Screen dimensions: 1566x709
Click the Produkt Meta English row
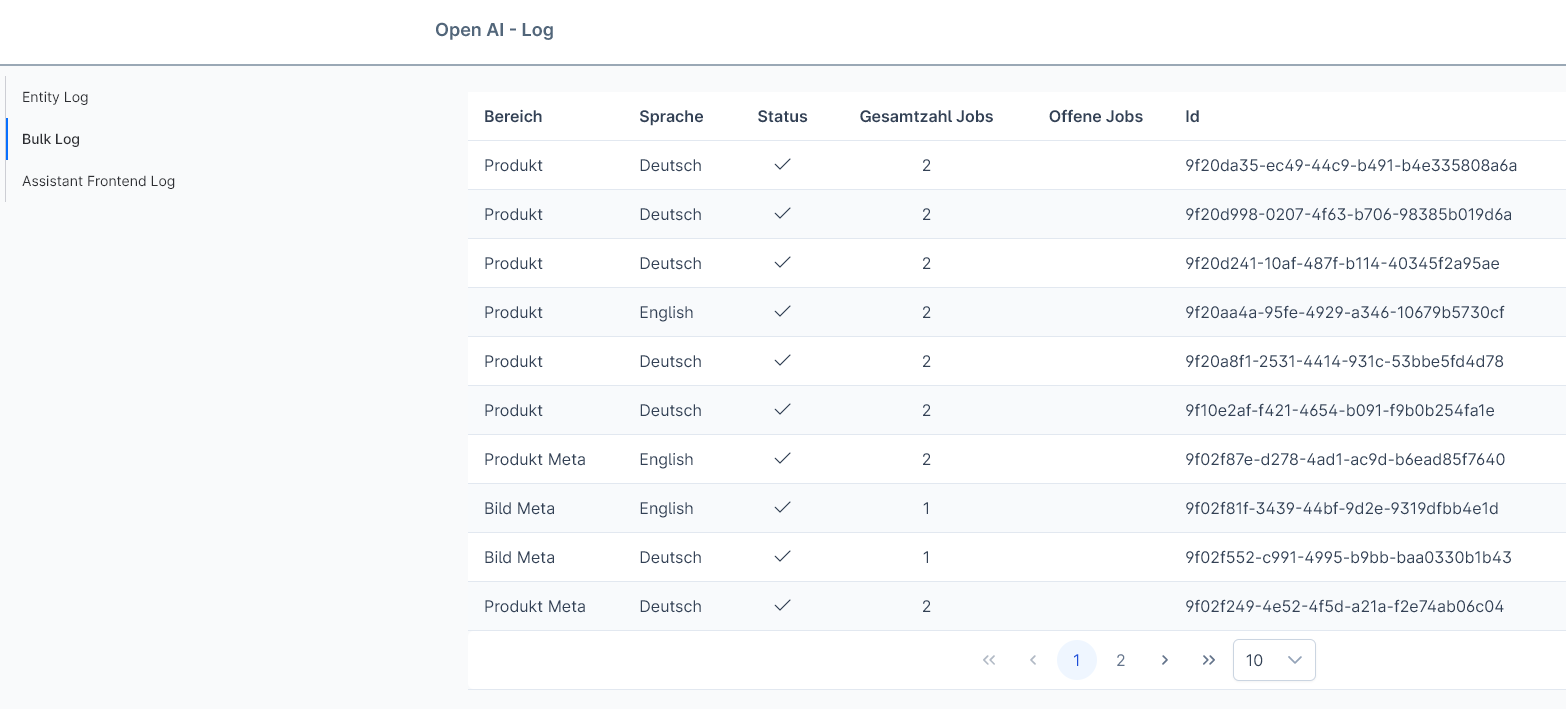coord(1017,459)
